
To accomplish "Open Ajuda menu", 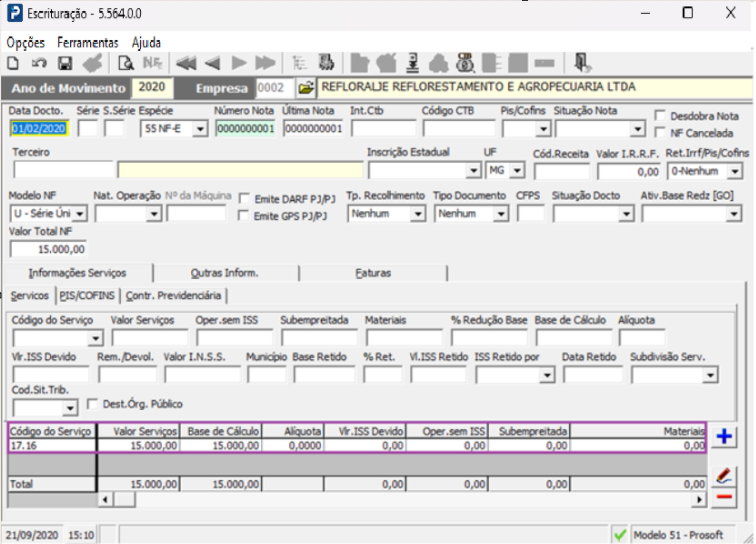I will click(x=147, y=43).
